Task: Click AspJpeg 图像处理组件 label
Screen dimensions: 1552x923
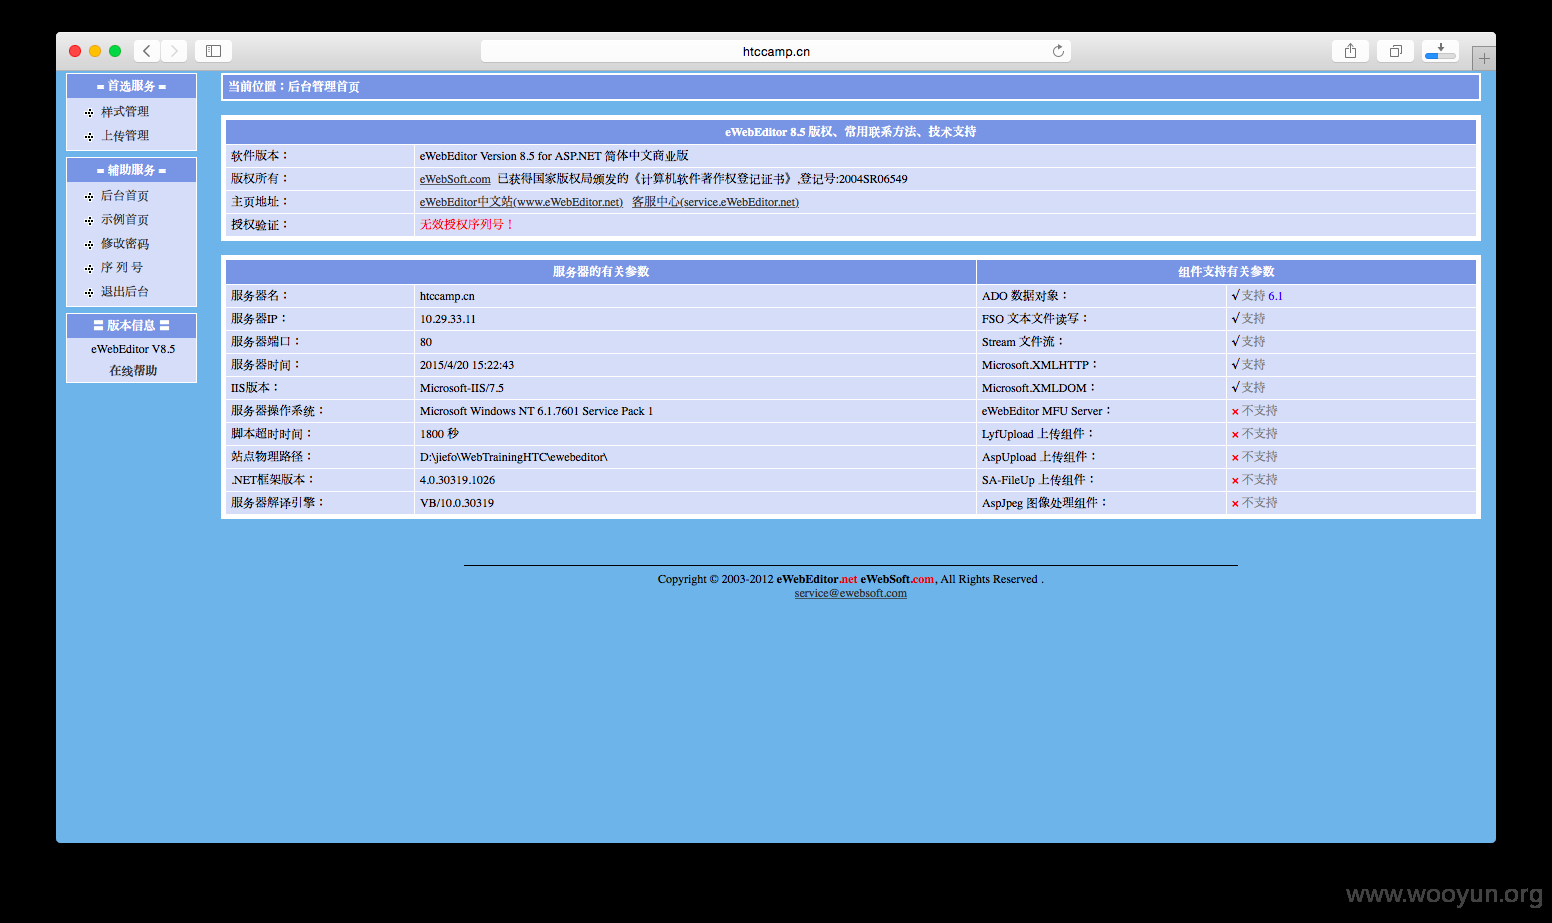Action: [x=1045, y=503]
